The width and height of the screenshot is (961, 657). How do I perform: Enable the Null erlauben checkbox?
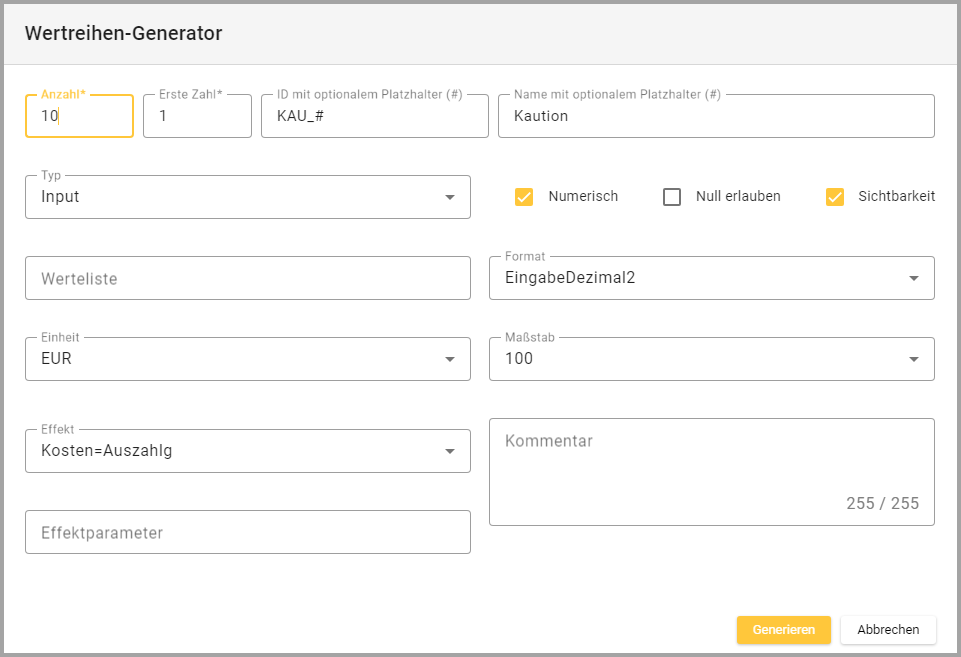672,197
